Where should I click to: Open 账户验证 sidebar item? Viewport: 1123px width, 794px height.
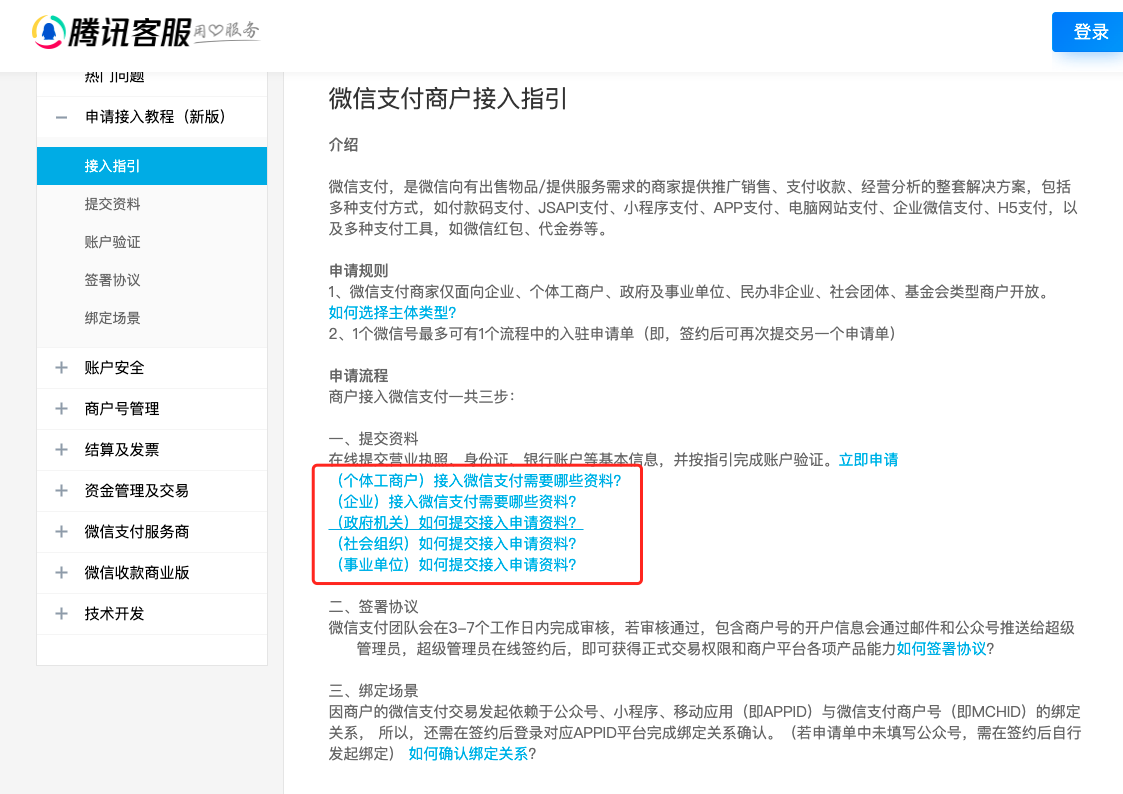point(112,242)
